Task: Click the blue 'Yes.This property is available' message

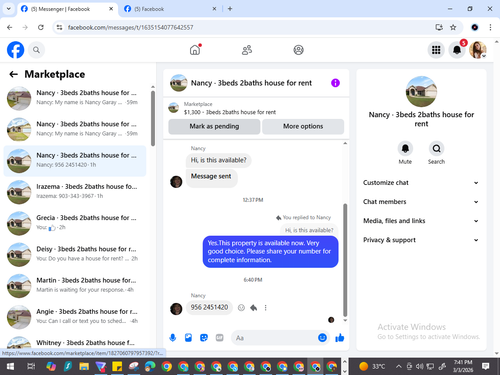Action: tap(270, 252)
